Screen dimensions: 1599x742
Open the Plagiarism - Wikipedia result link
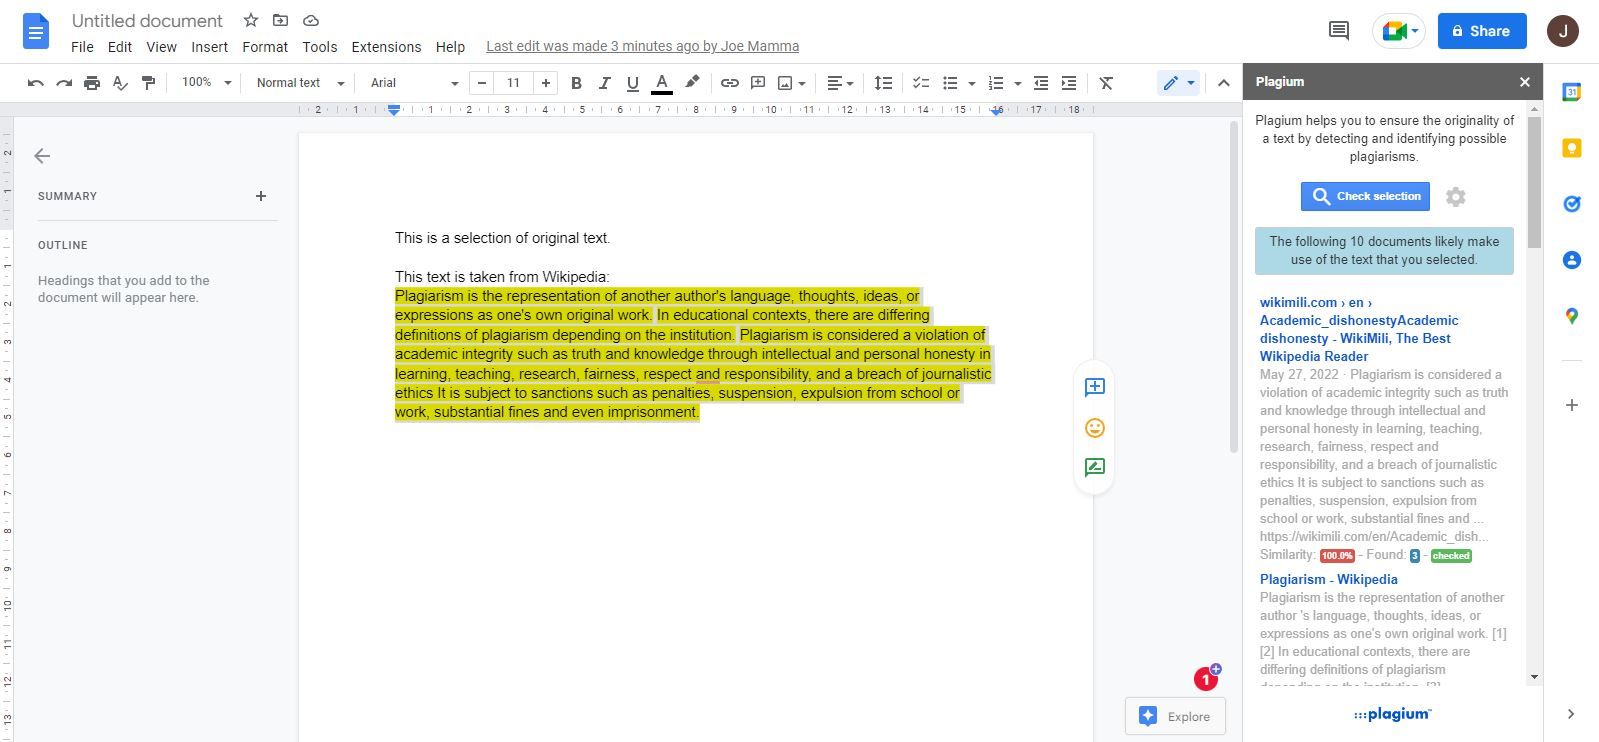coord(1328,579)
